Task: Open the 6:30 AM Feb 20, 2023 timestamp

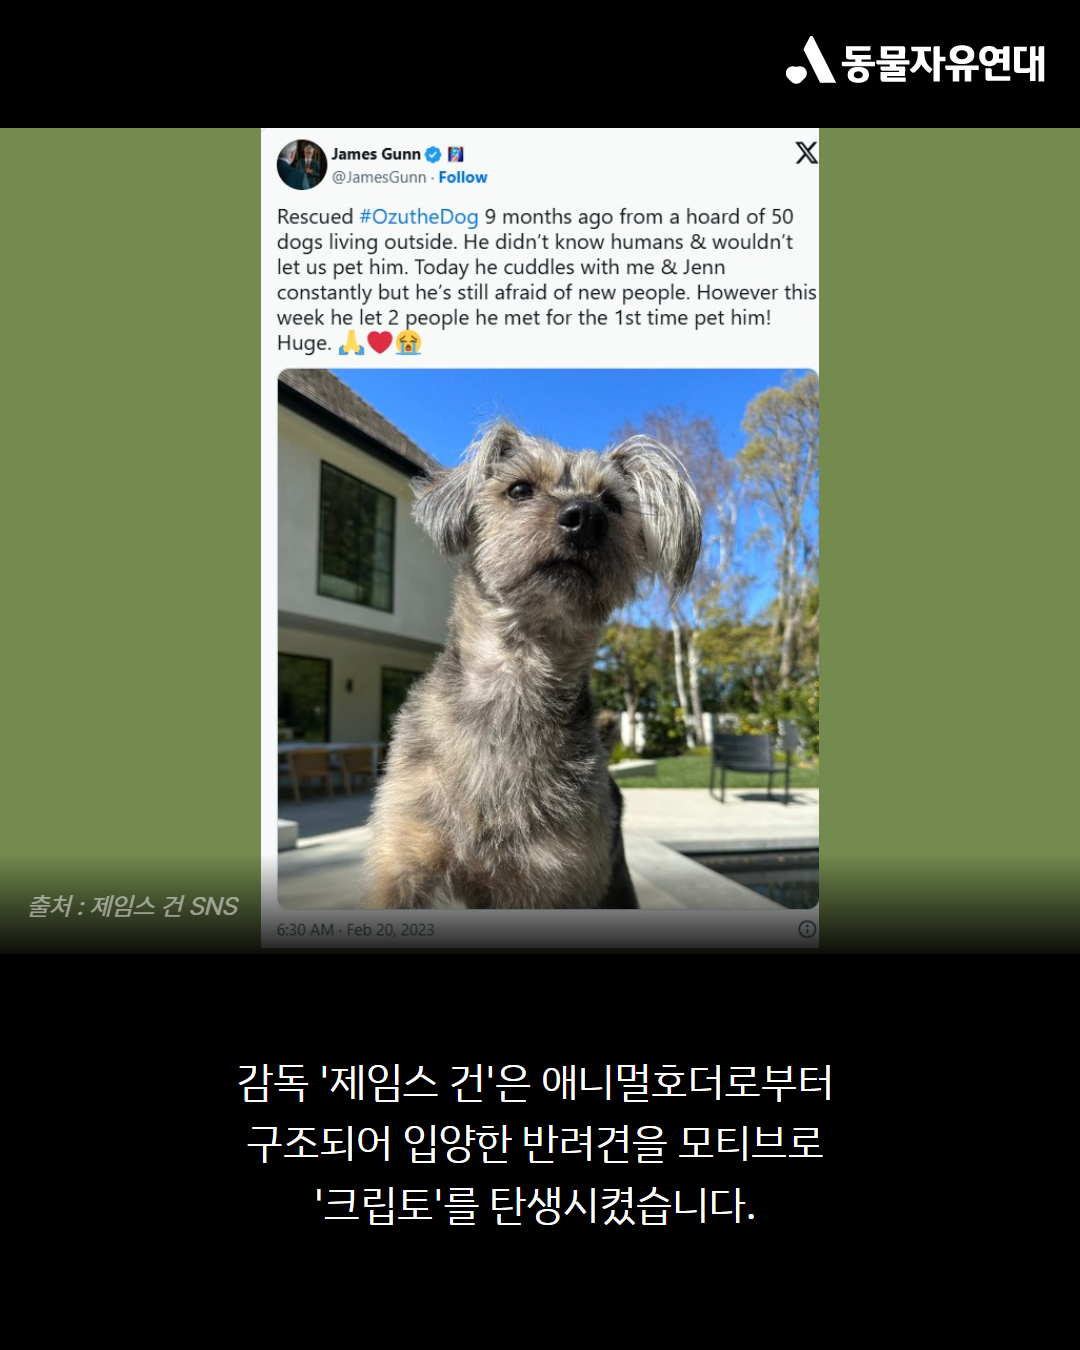Action: pos(355,930)
